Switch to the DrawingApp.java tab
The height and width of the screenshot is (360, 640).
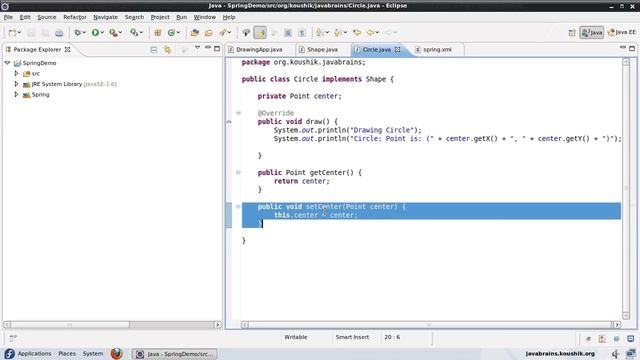(x=259, y=49)
